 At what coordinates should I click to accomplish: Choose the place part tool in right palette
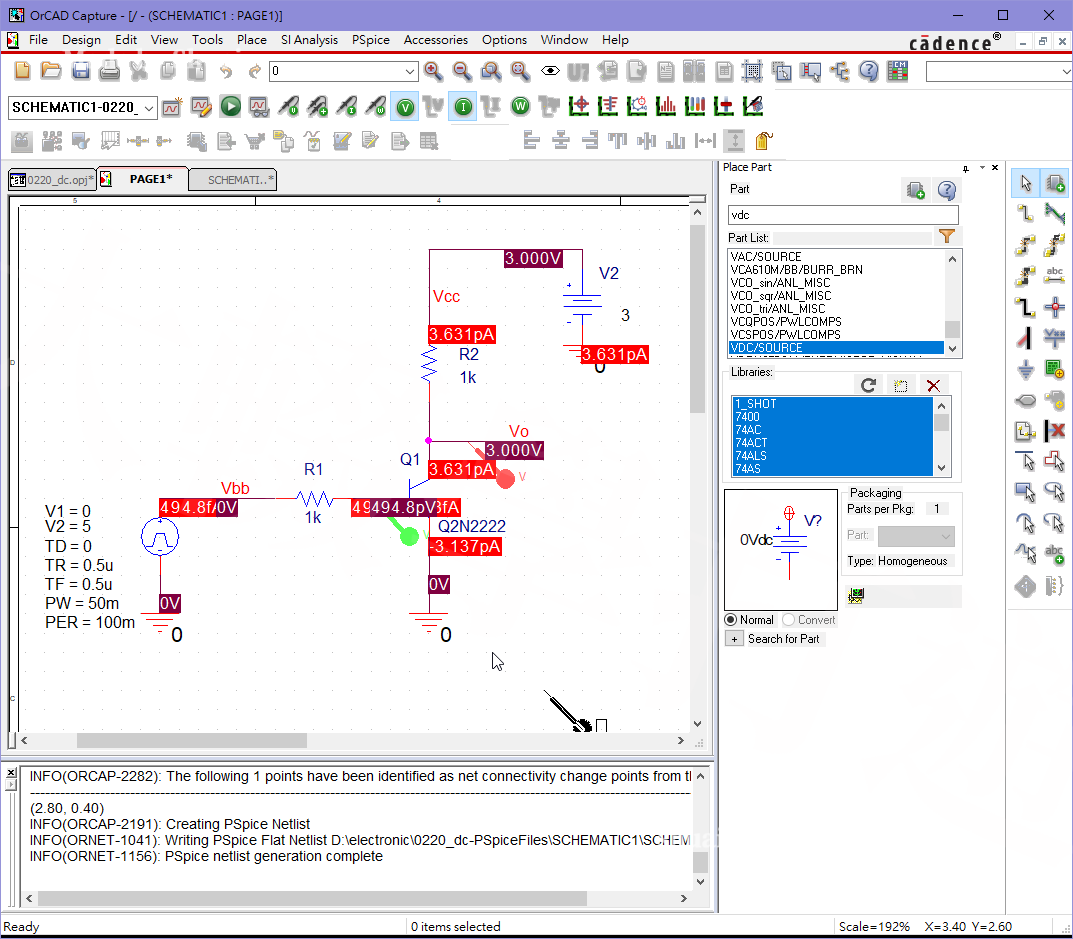[1055, 183]
